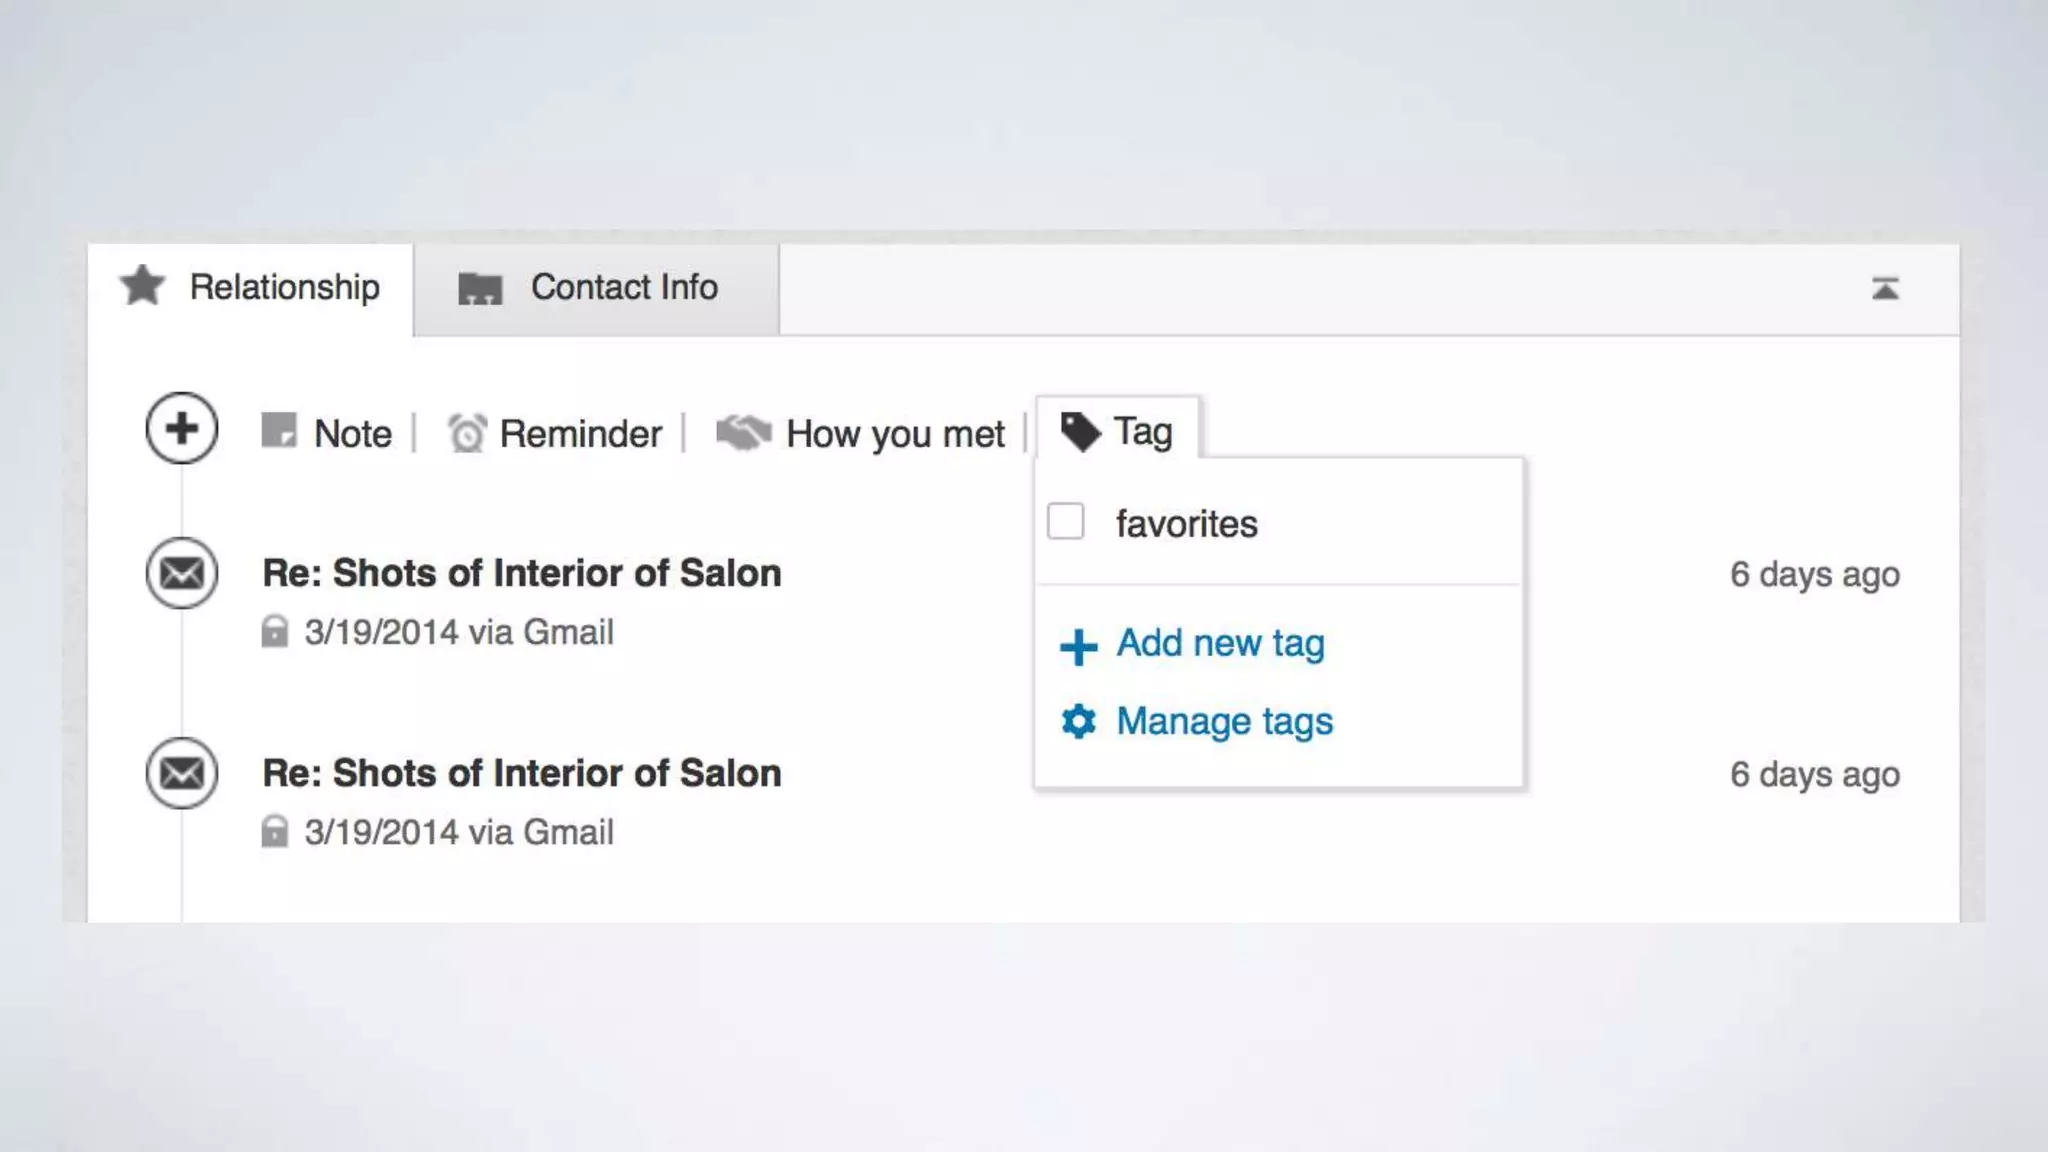
Task: Collapse panel with top-right arrow
Action: (1885, 289)
